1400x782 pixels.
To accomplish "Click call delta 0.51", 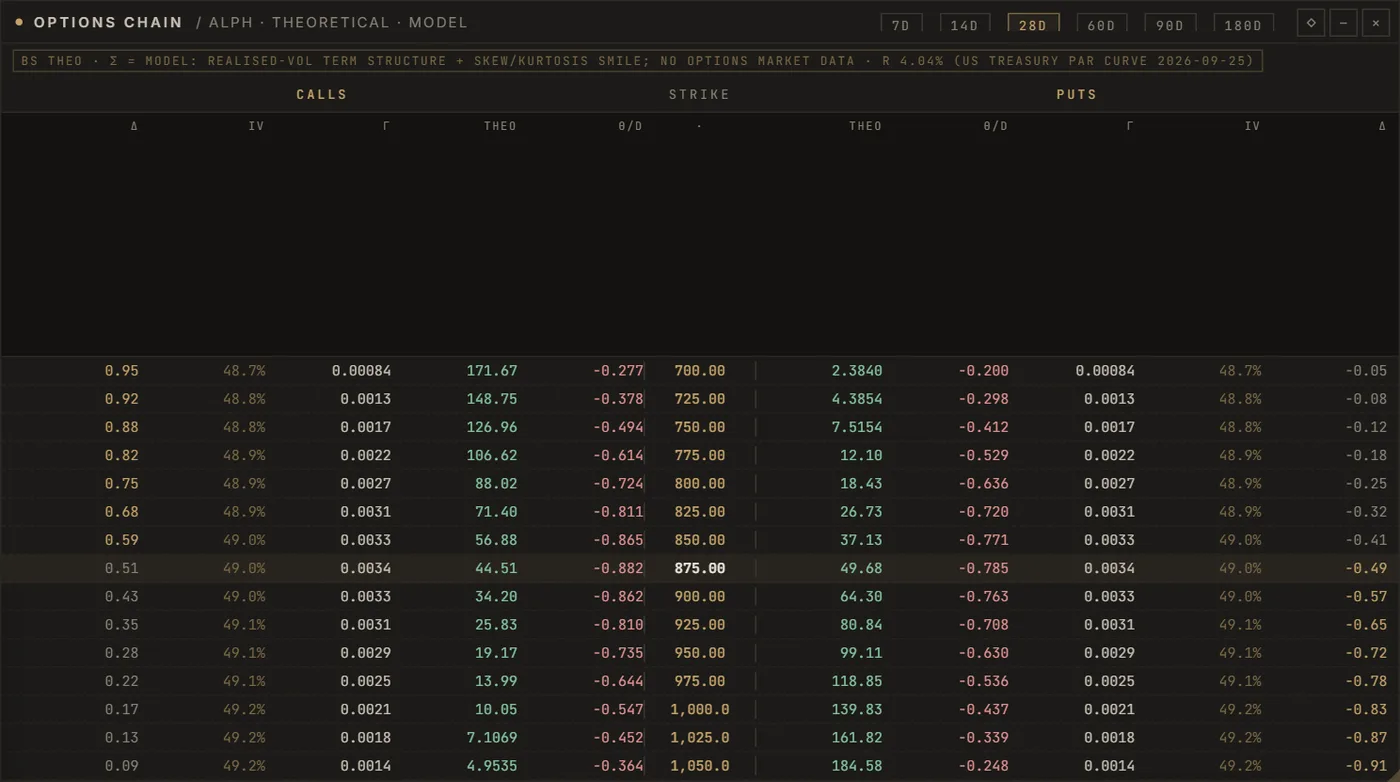I will point(122,568).
